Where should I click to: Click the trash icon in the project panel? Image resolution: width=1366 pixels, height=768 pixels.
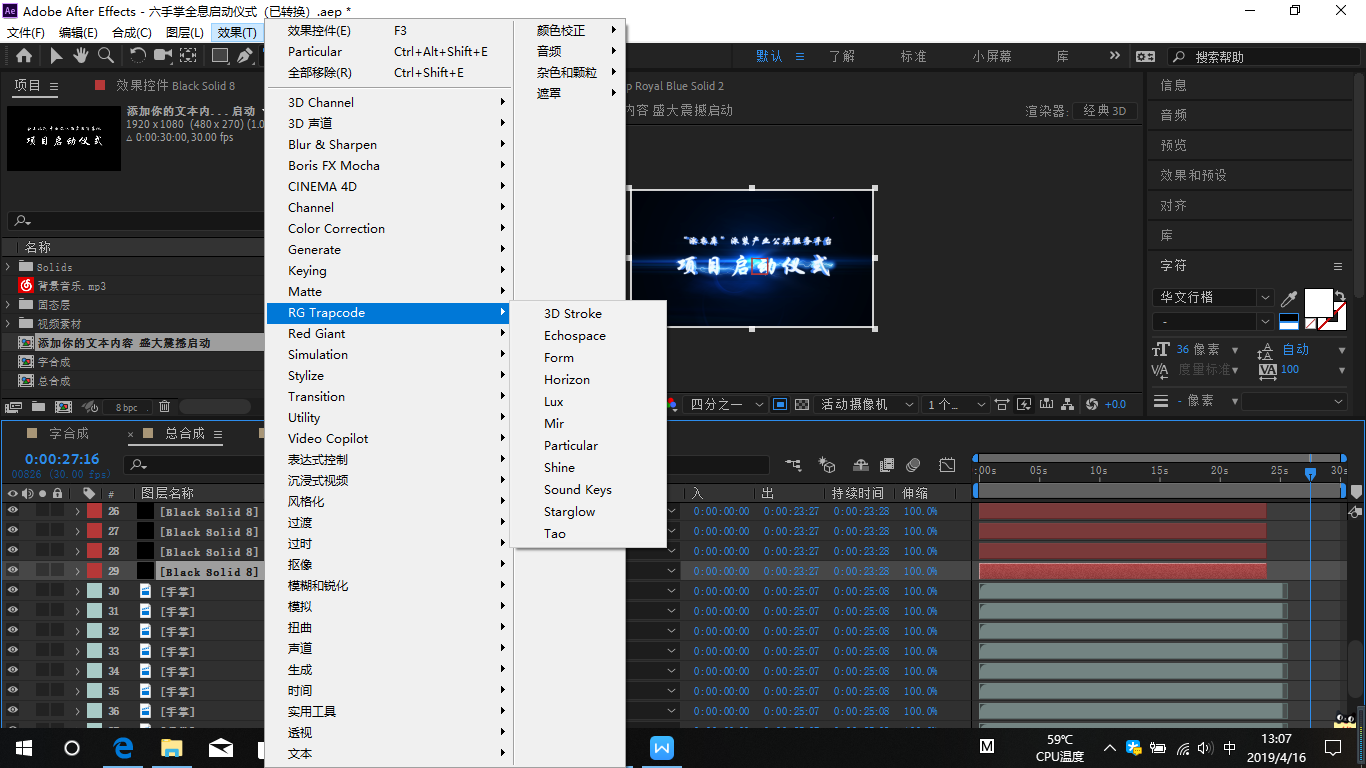point(165,406)
